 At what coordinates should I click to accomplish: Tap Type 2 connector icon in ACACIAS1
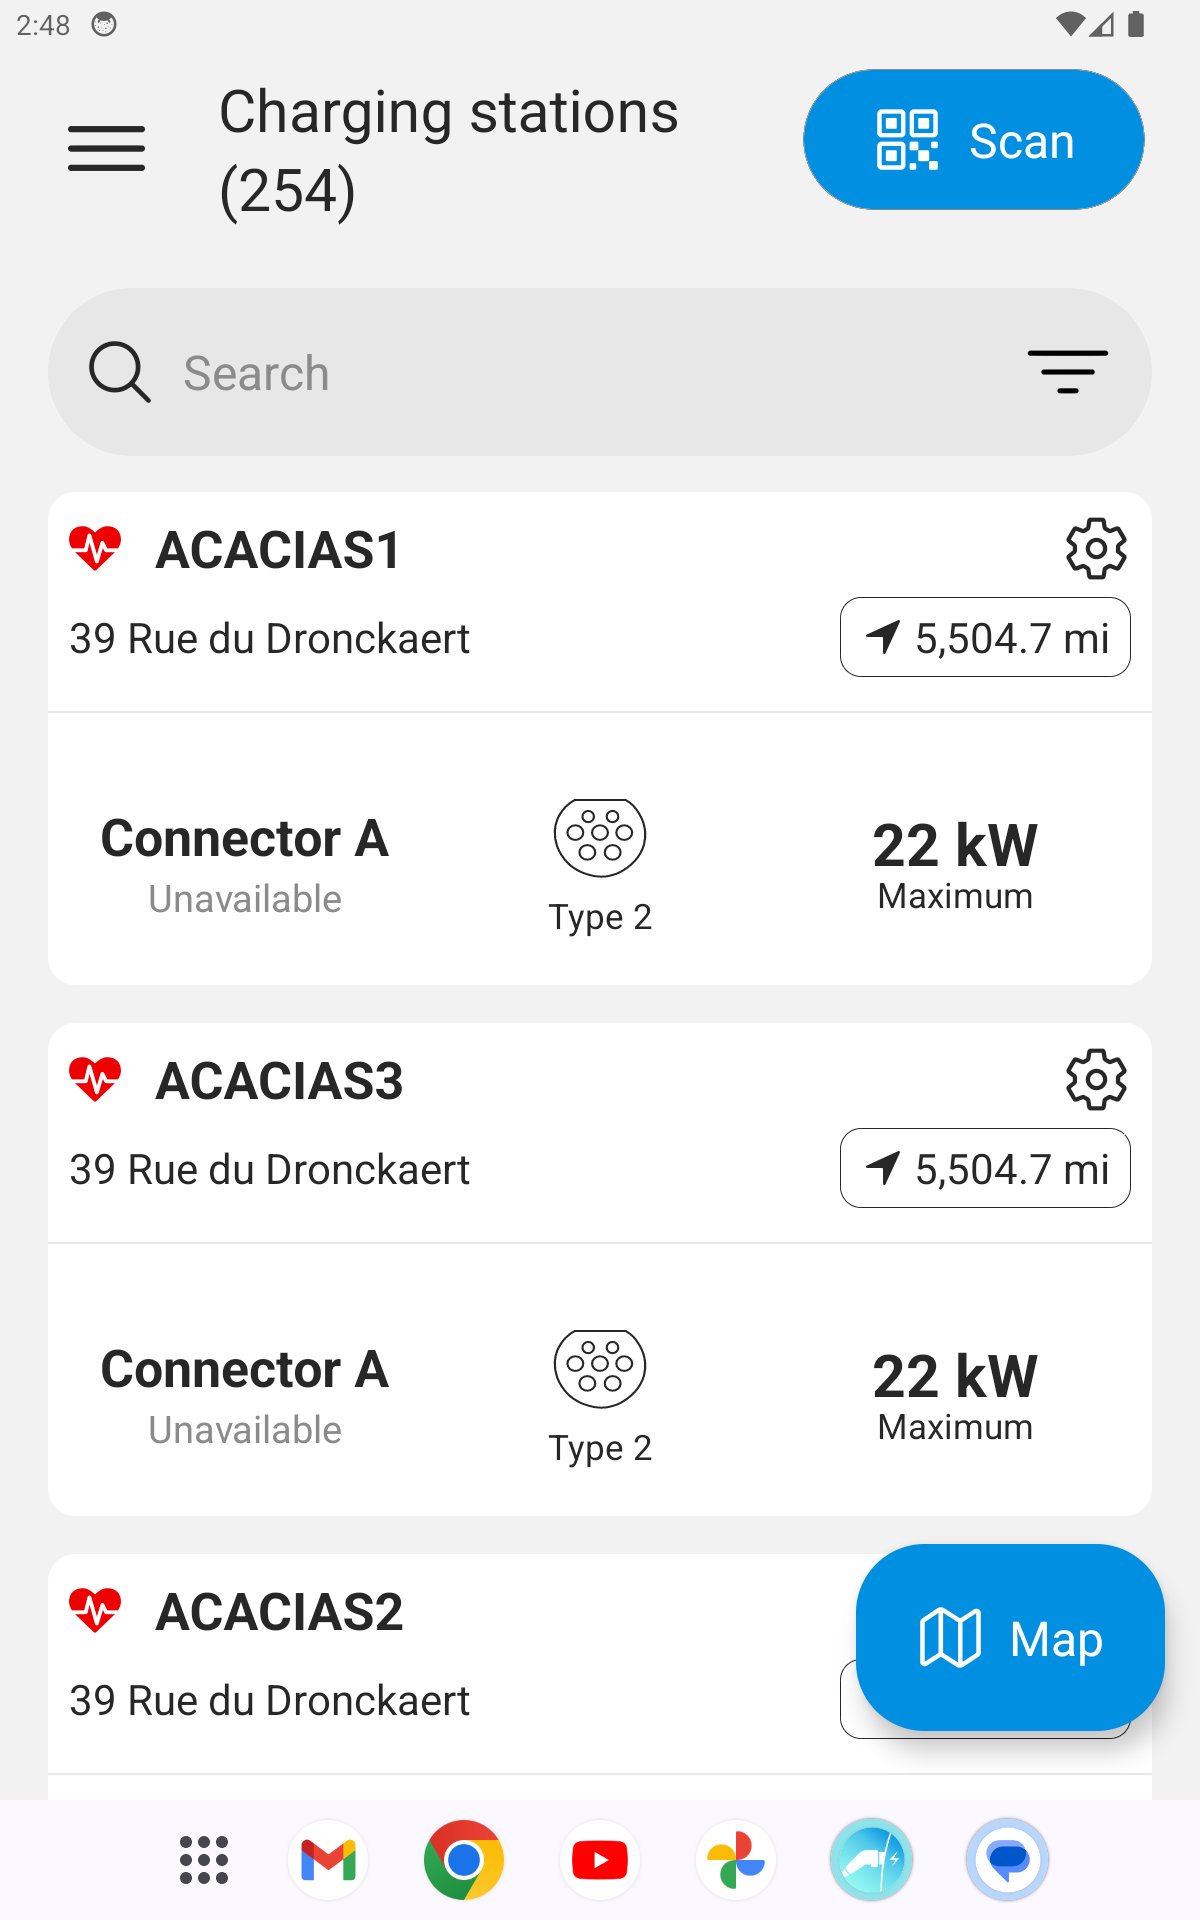[600, 838]
